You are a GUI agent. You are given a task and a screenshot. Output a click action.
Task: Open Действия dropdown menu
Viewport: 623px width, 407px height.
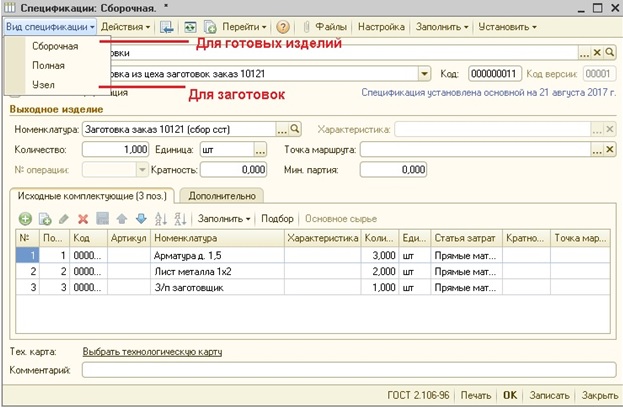[125, 27]
